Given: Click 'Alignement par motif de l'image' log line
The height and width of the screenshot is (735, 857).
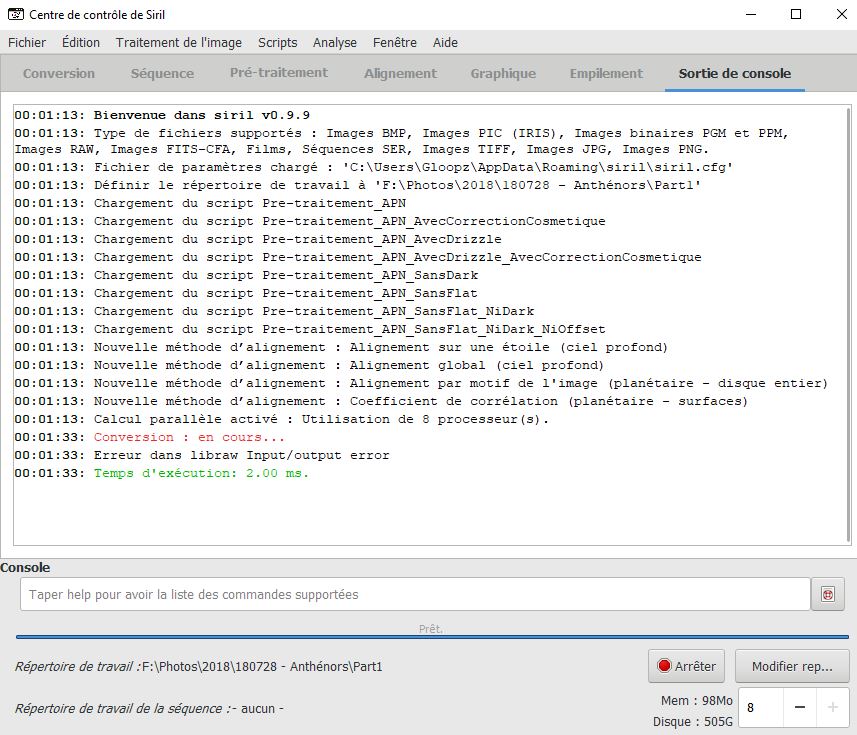Looking at the screenshot, I should [x=421, y=383].
